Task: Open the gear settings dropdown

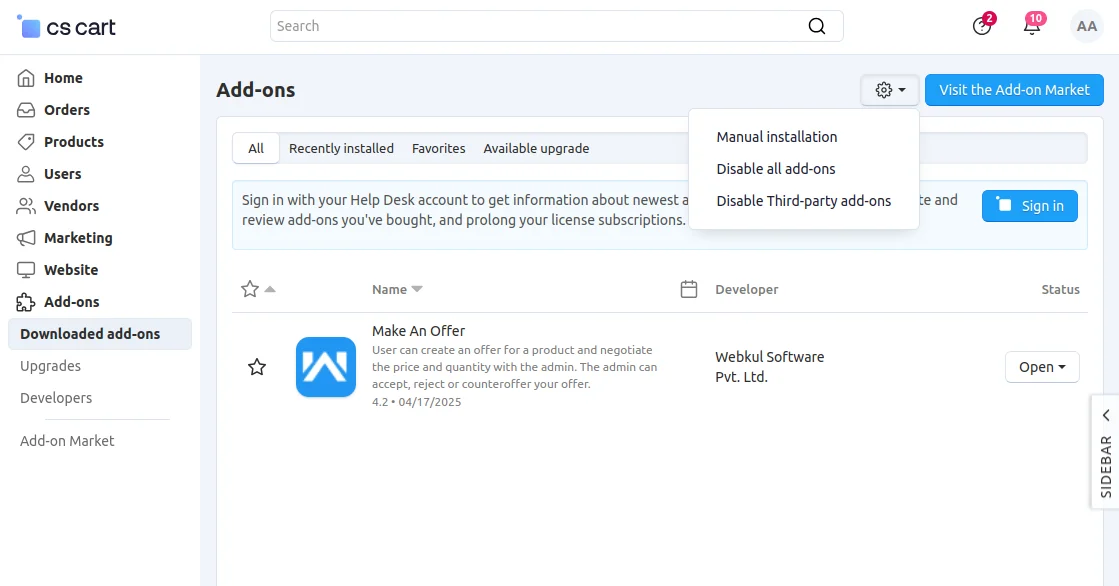Action: 890,90
